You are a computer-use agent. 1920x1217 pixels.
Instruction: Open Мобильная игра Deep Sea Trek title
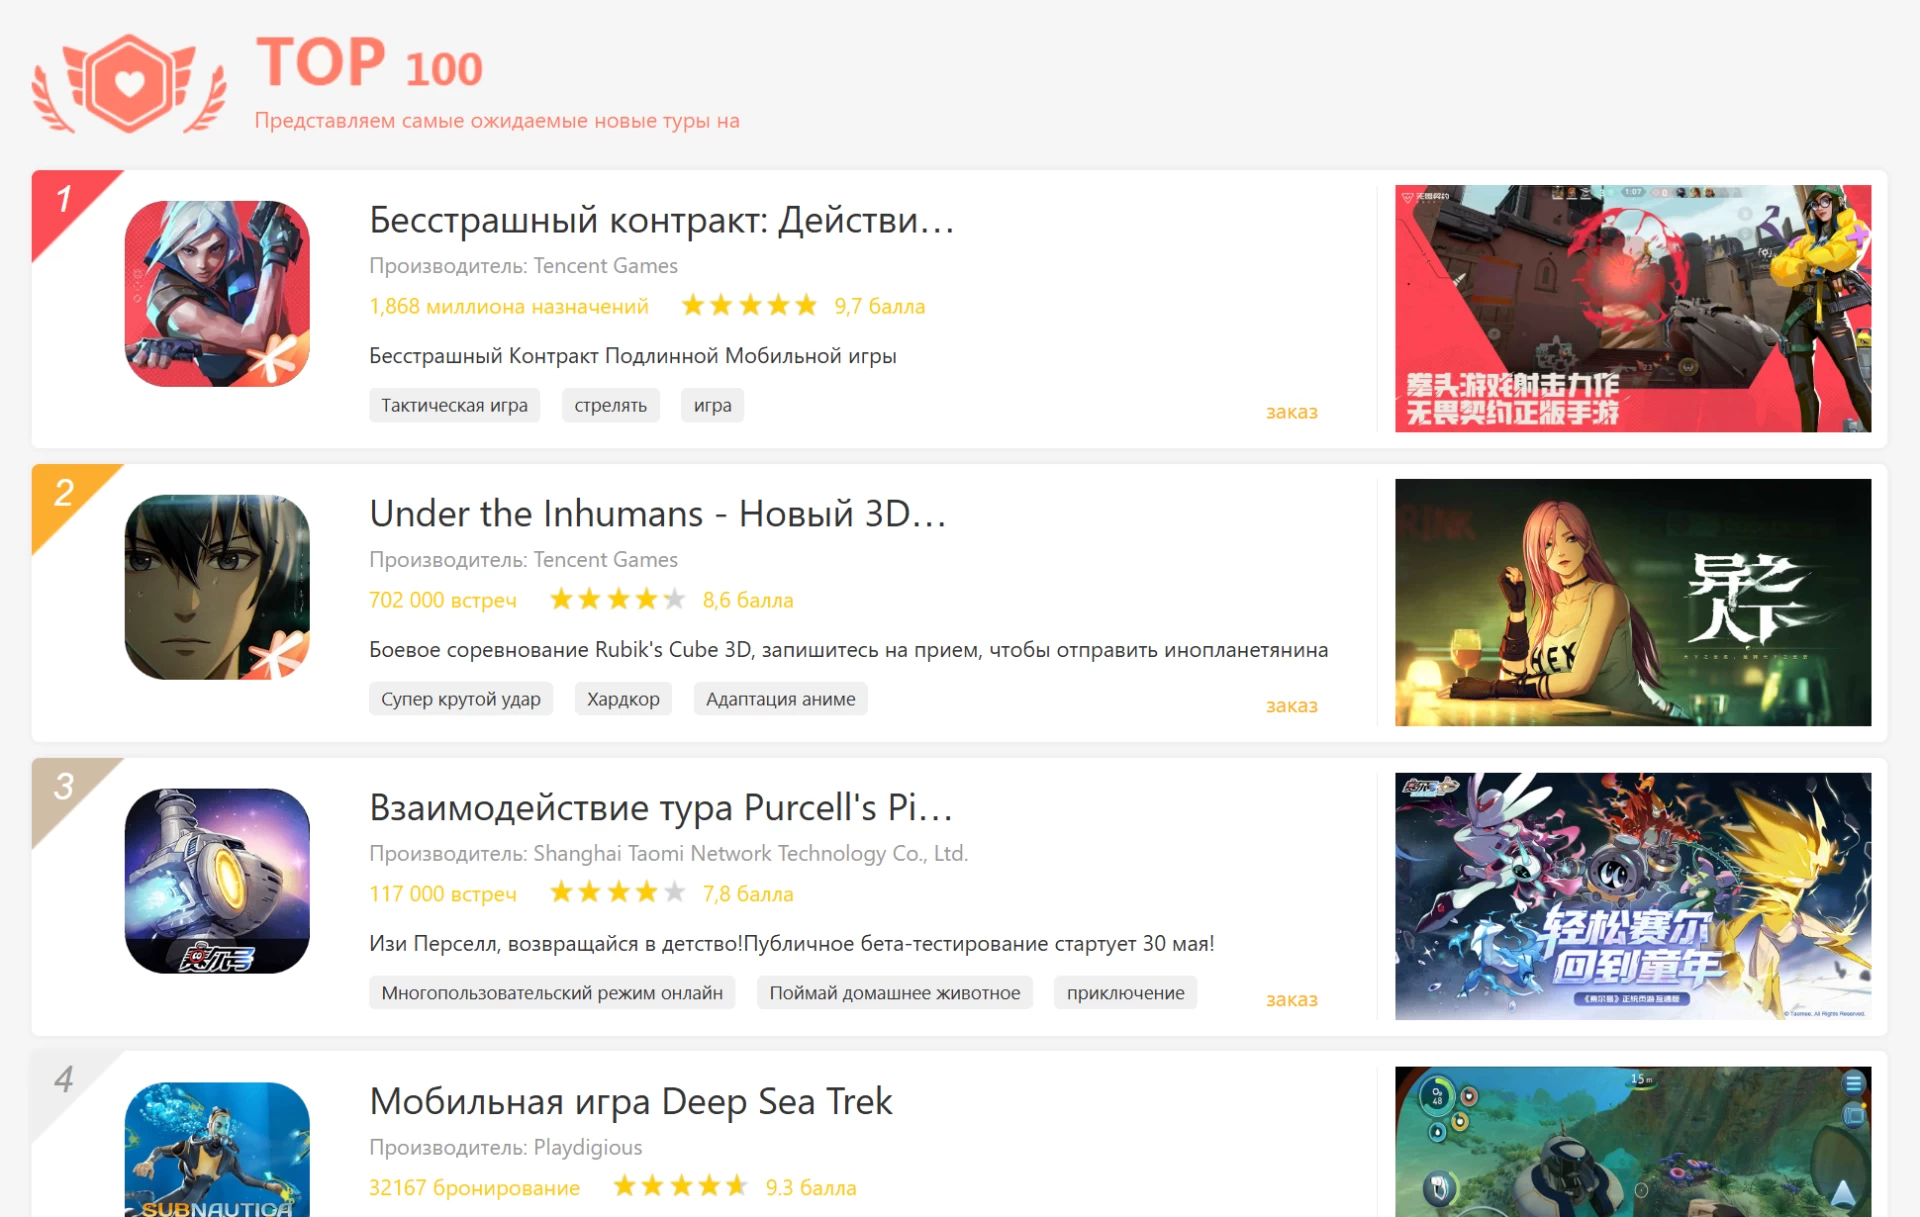tap(630, 1101)
